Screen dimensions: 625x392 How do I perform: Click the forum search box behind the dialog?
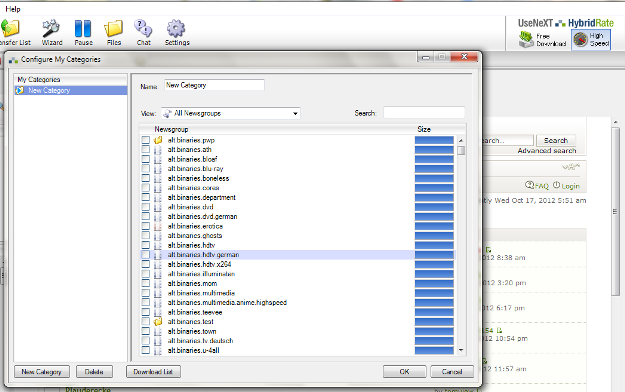508,140
